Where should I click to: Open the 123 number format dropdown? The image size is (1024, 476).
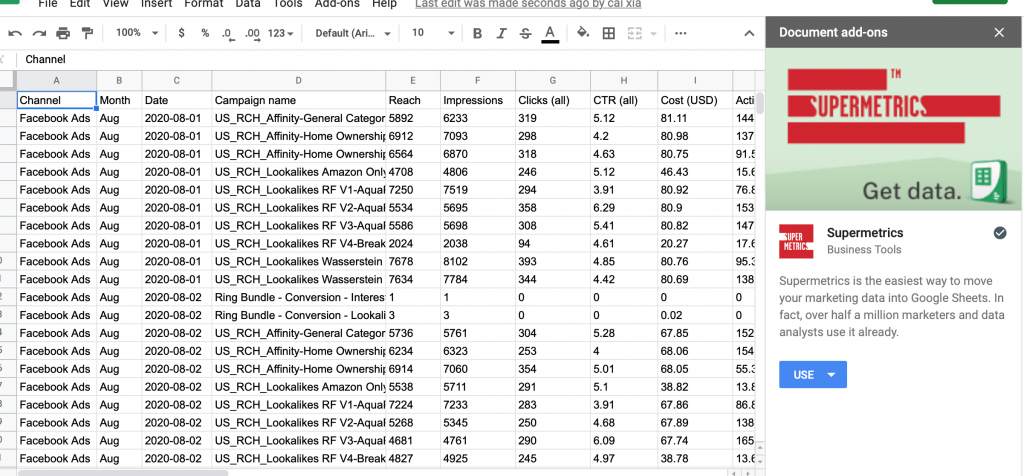(281, 33)
